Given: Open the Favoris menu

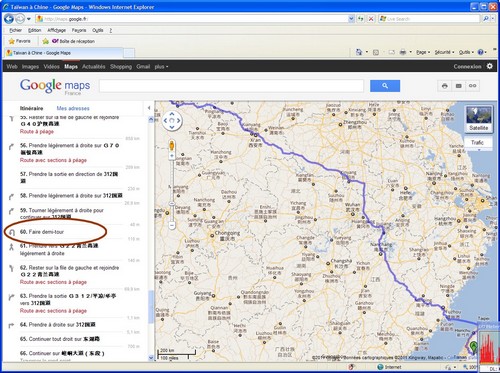Looking at the screenshot, I should tap(79, 30).
